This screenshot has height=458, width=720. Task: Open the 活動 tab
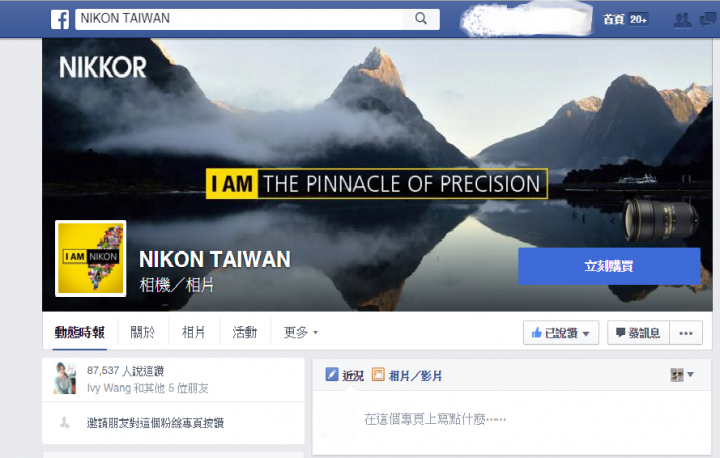tap(245, 332)
